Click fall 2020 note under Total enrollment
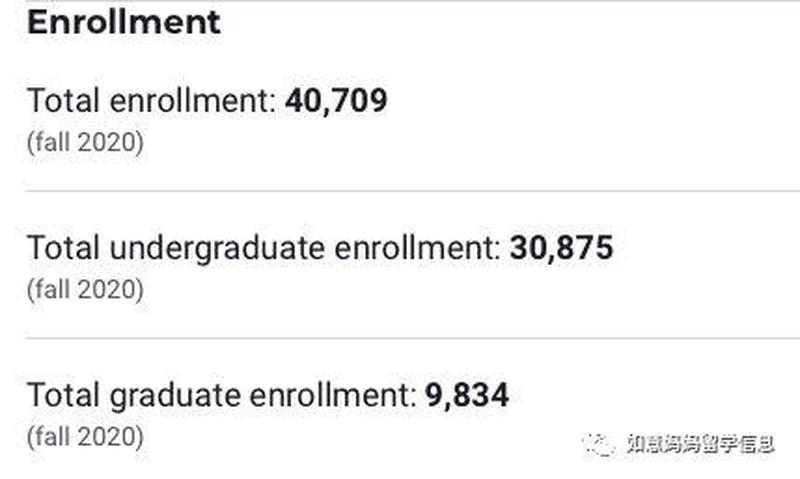Screen dimensions: 800x479 coord(85,142)
